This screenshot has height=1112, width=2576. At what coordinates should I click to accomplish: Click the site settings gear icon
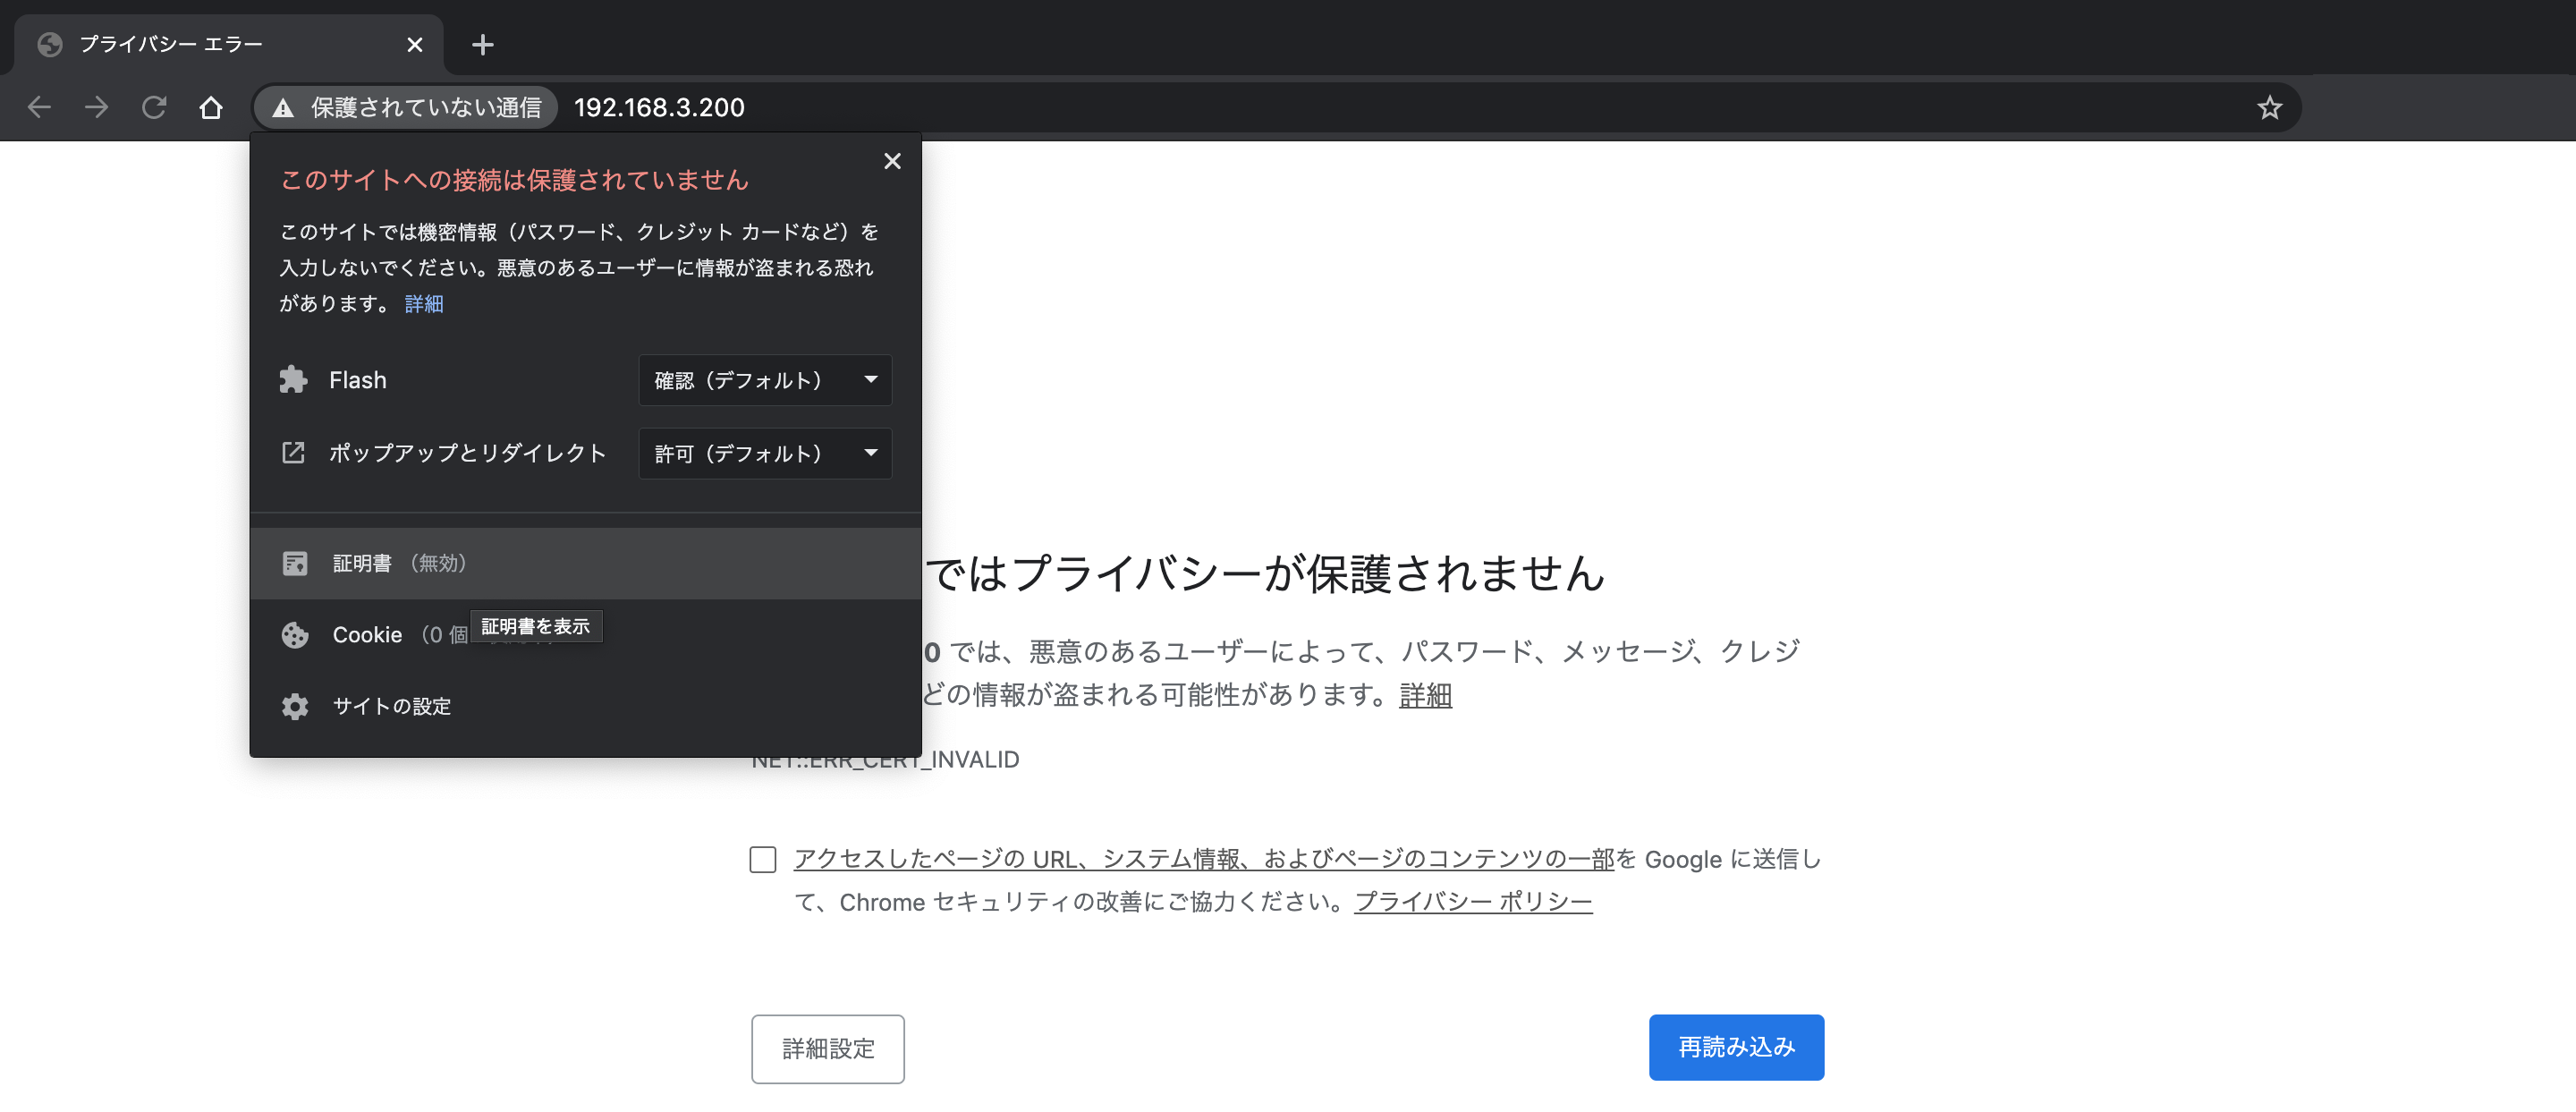tap(295, 707)
